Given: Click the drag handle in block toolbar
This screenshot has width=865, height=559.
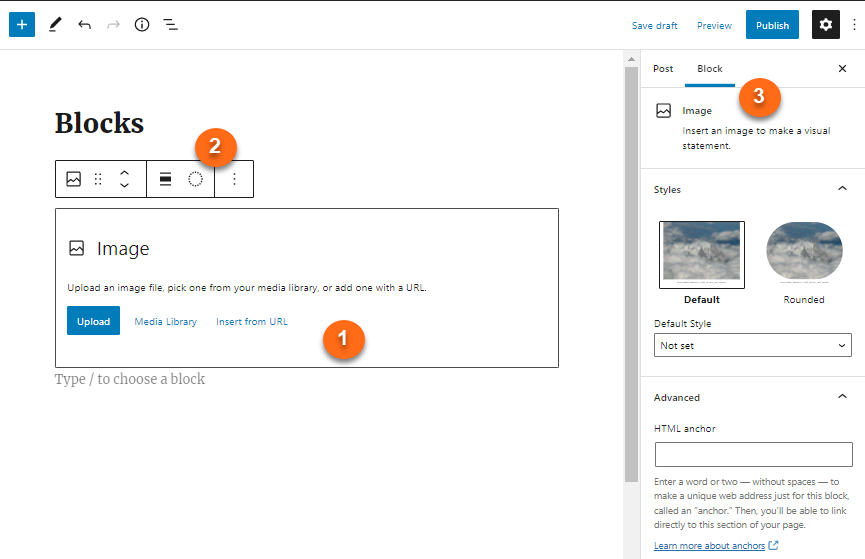Looking at the screenshot, I should click(98, 179).
